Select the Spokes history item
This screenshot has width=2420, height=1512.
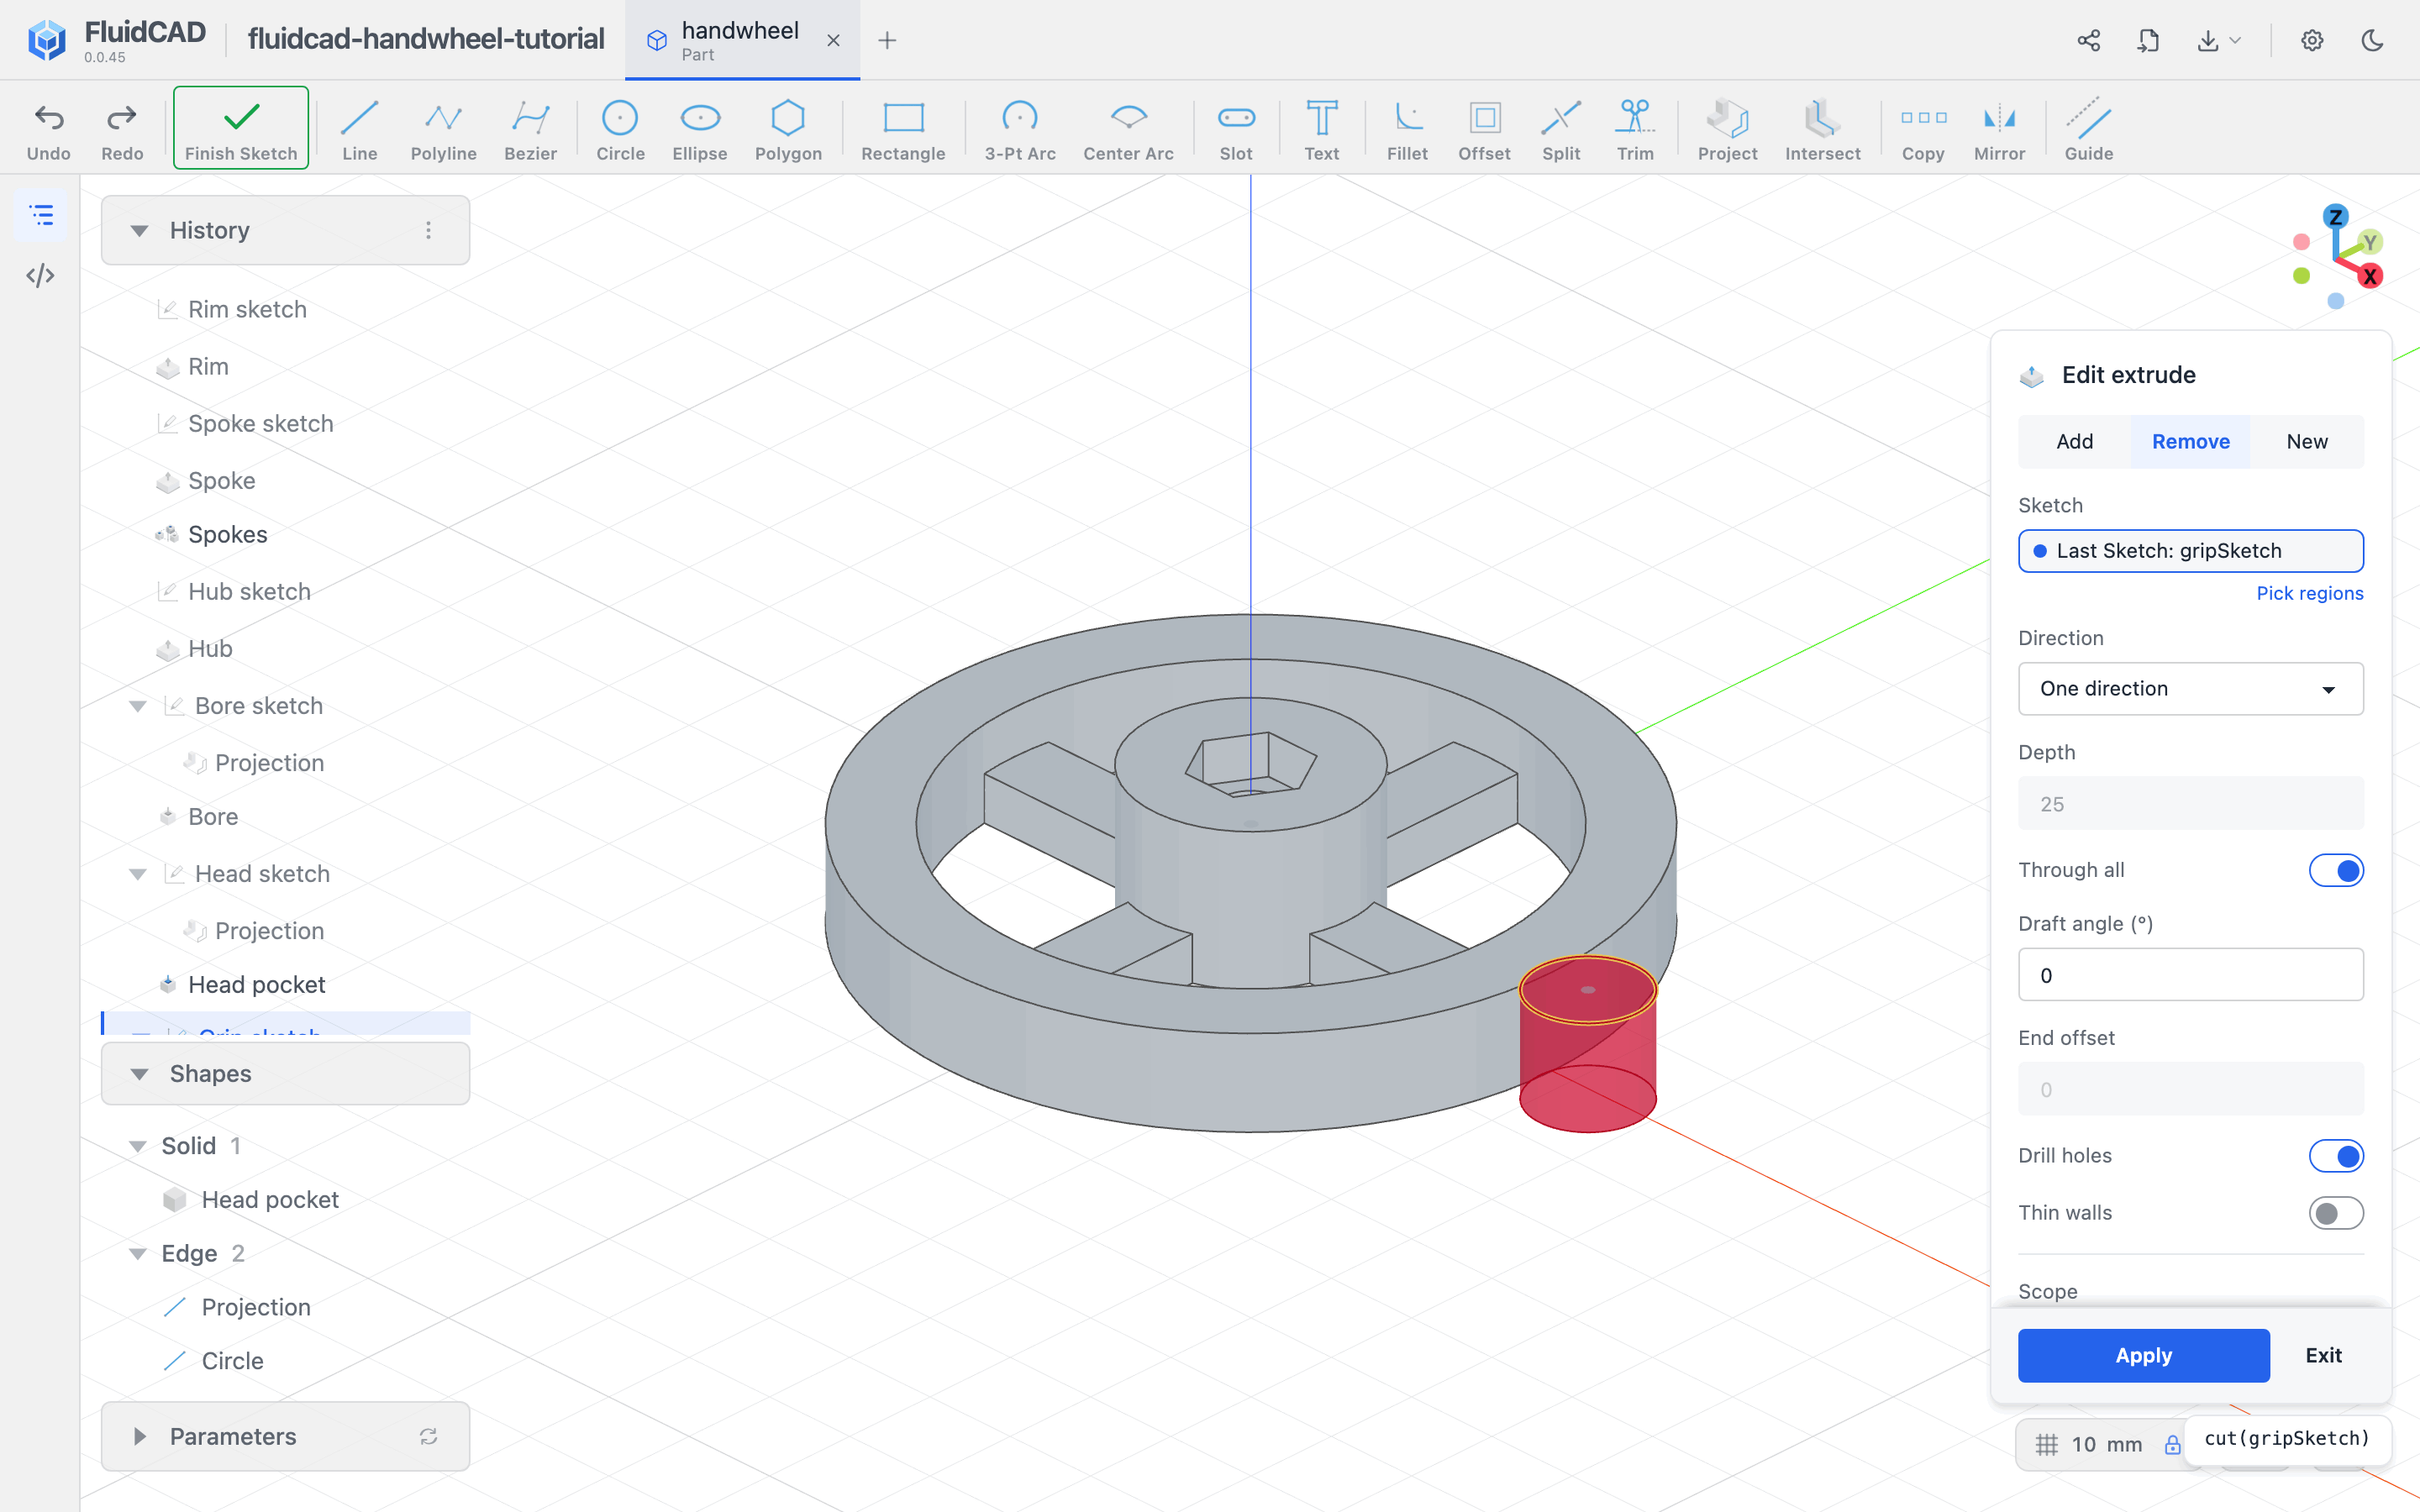228,534
